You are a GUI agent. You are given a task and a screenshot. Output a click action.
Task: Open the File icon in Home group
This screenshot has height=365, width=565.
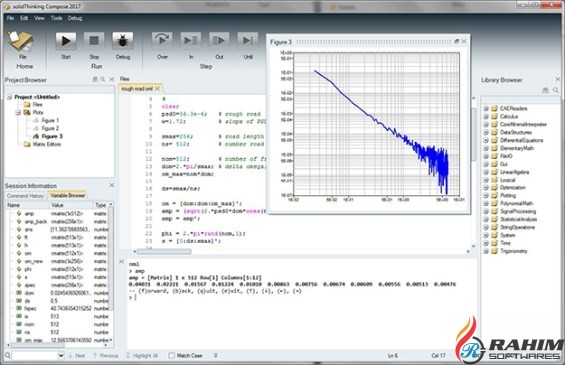pyautogui.click(x=21, y=41)
